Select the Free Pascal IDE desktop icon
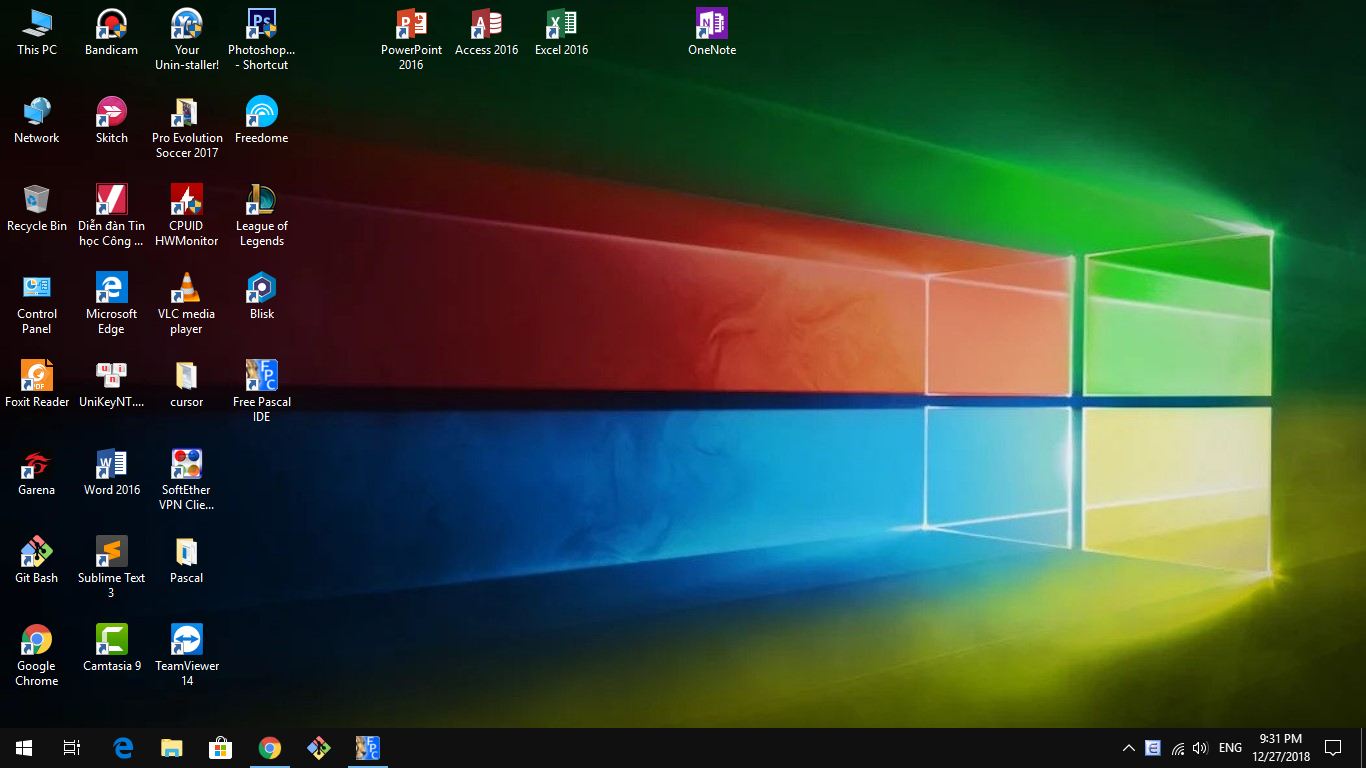Image resolution: width=1366 pixels, height=768 pixels. click(261, 392)
